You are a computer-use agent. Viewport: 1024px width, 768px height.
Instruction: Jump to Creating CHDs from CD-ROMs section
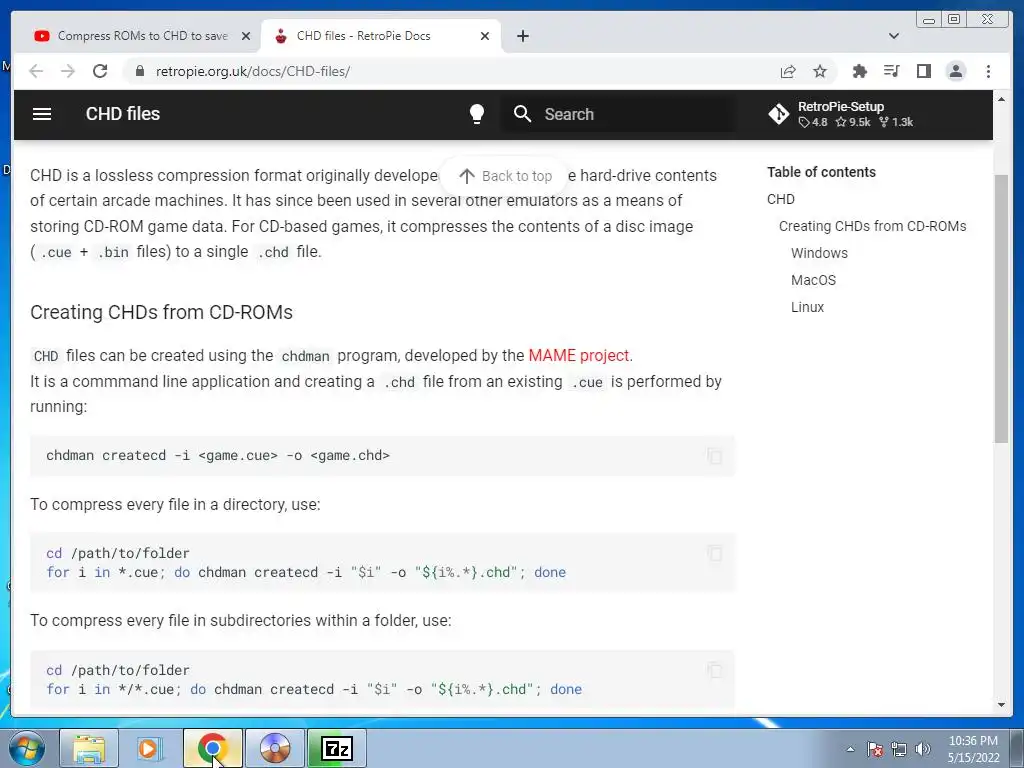click(872, 226)
